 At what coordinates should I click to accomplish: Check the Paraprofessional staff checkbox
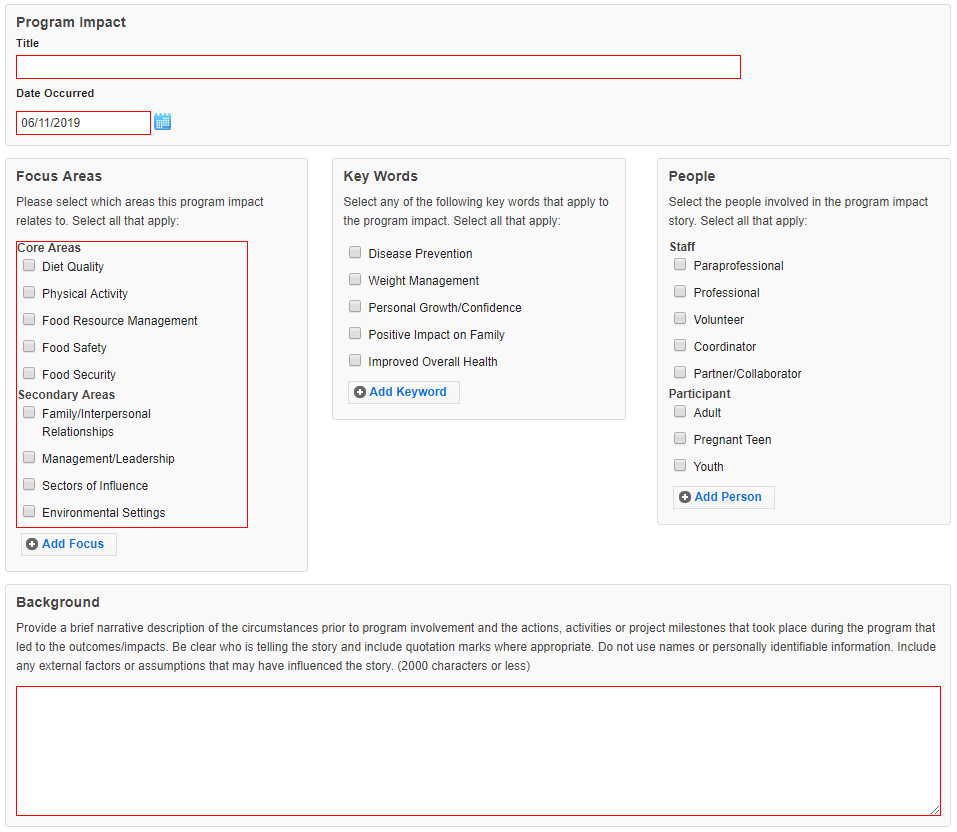click(x=680, y=265)
